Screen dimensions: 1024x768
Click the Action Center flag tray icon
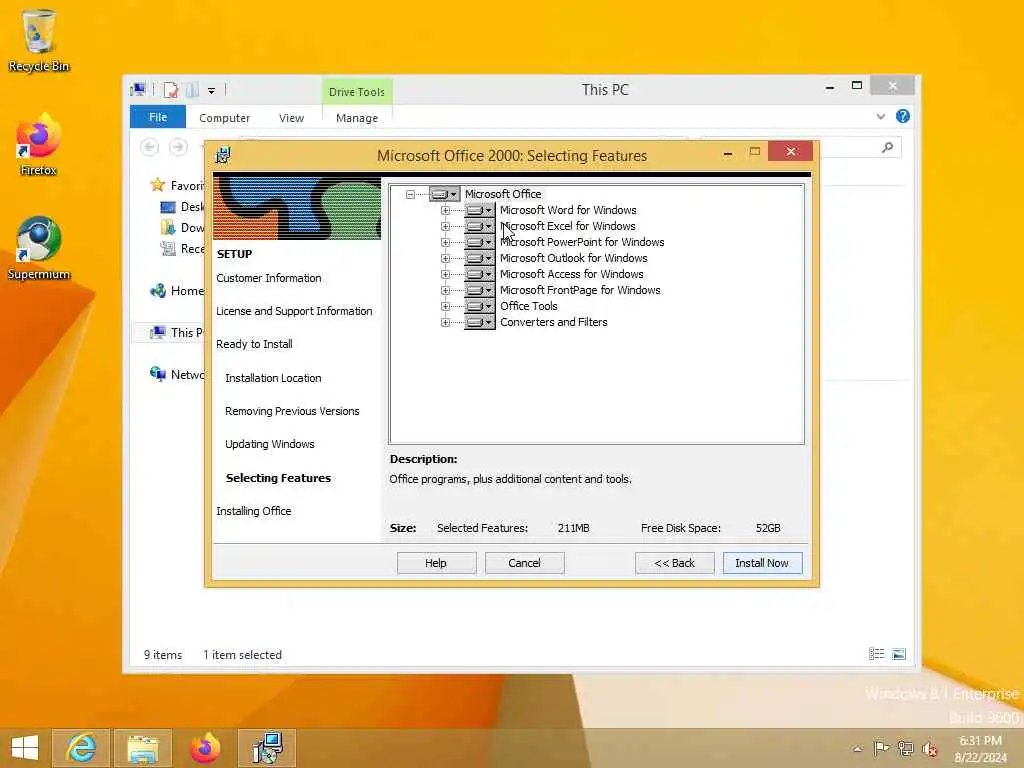[x=881, y=748]
